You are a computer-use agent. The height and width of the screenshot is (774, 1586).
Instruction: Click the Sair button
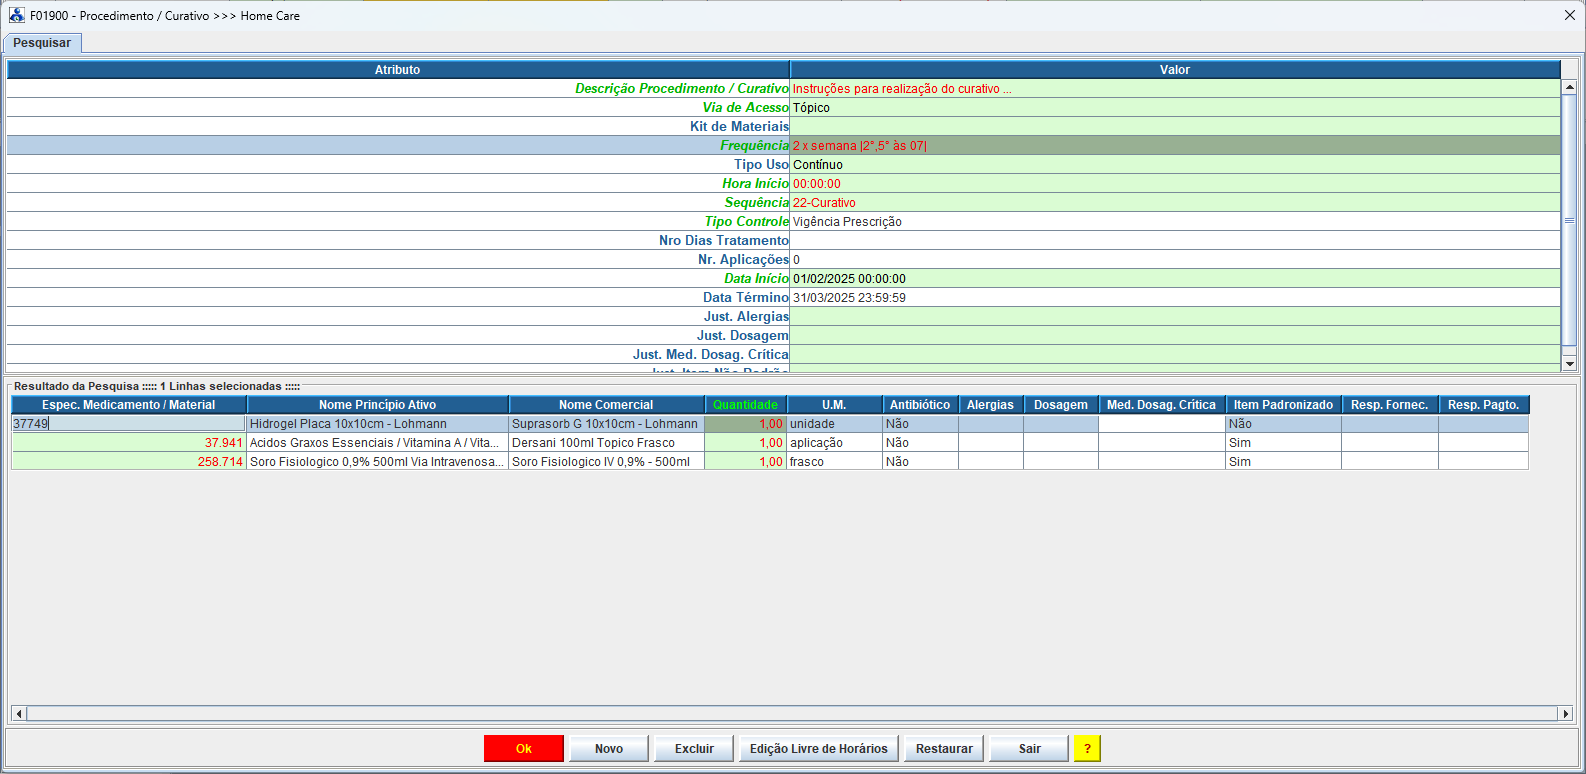pyautogui.click(x=1029, y=749)
